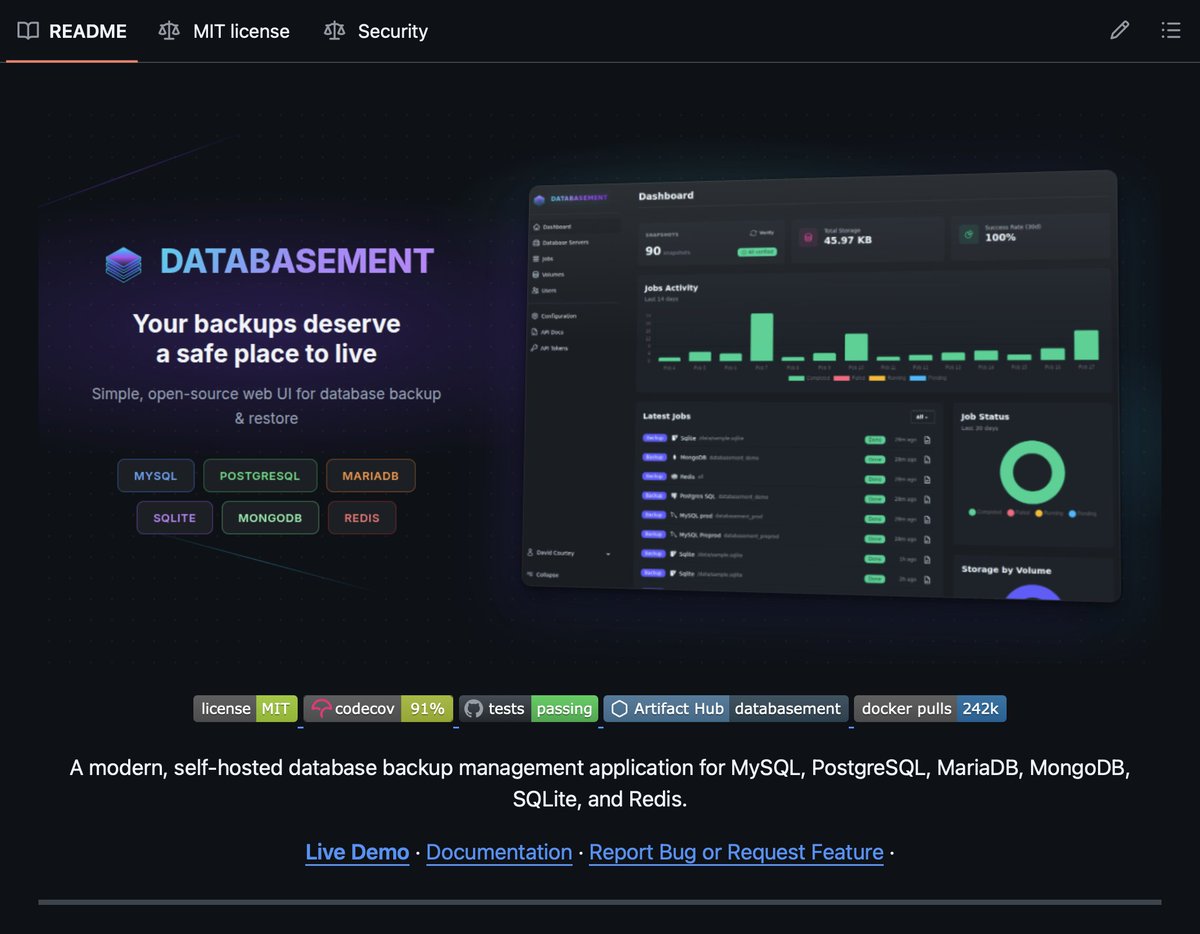Click the description paragraph about self-hosted backups

tap(600, 784)
